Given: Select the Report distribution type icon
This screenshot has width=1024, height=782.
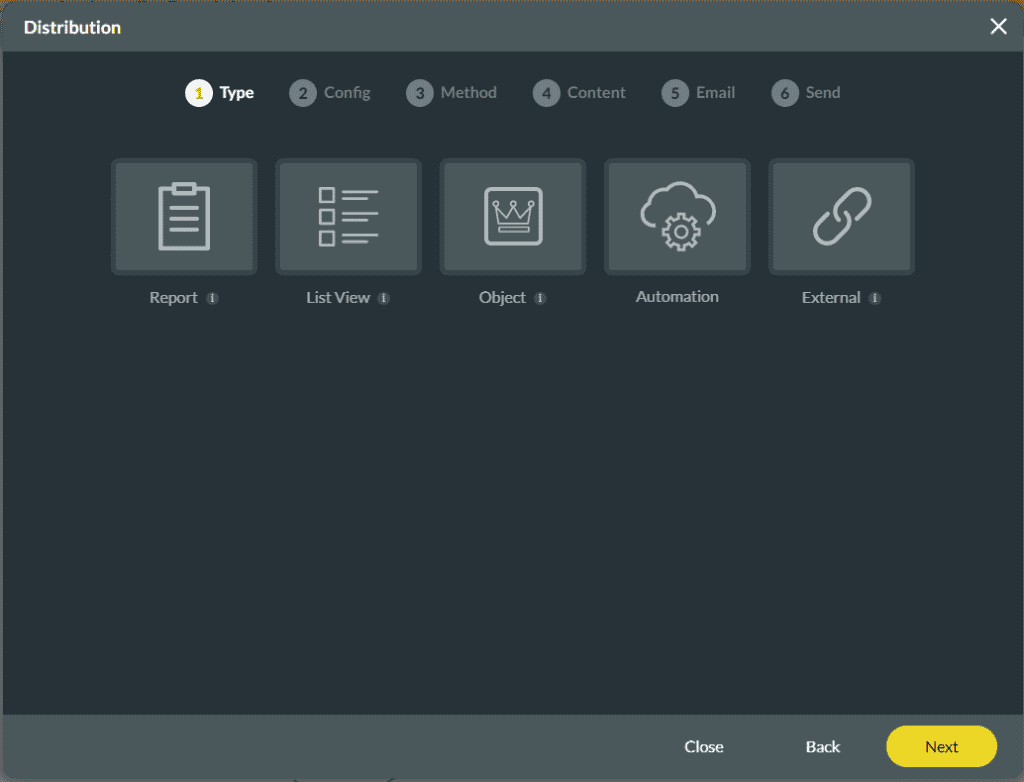Looking at the screenshot, I should (x=184, y=216).
